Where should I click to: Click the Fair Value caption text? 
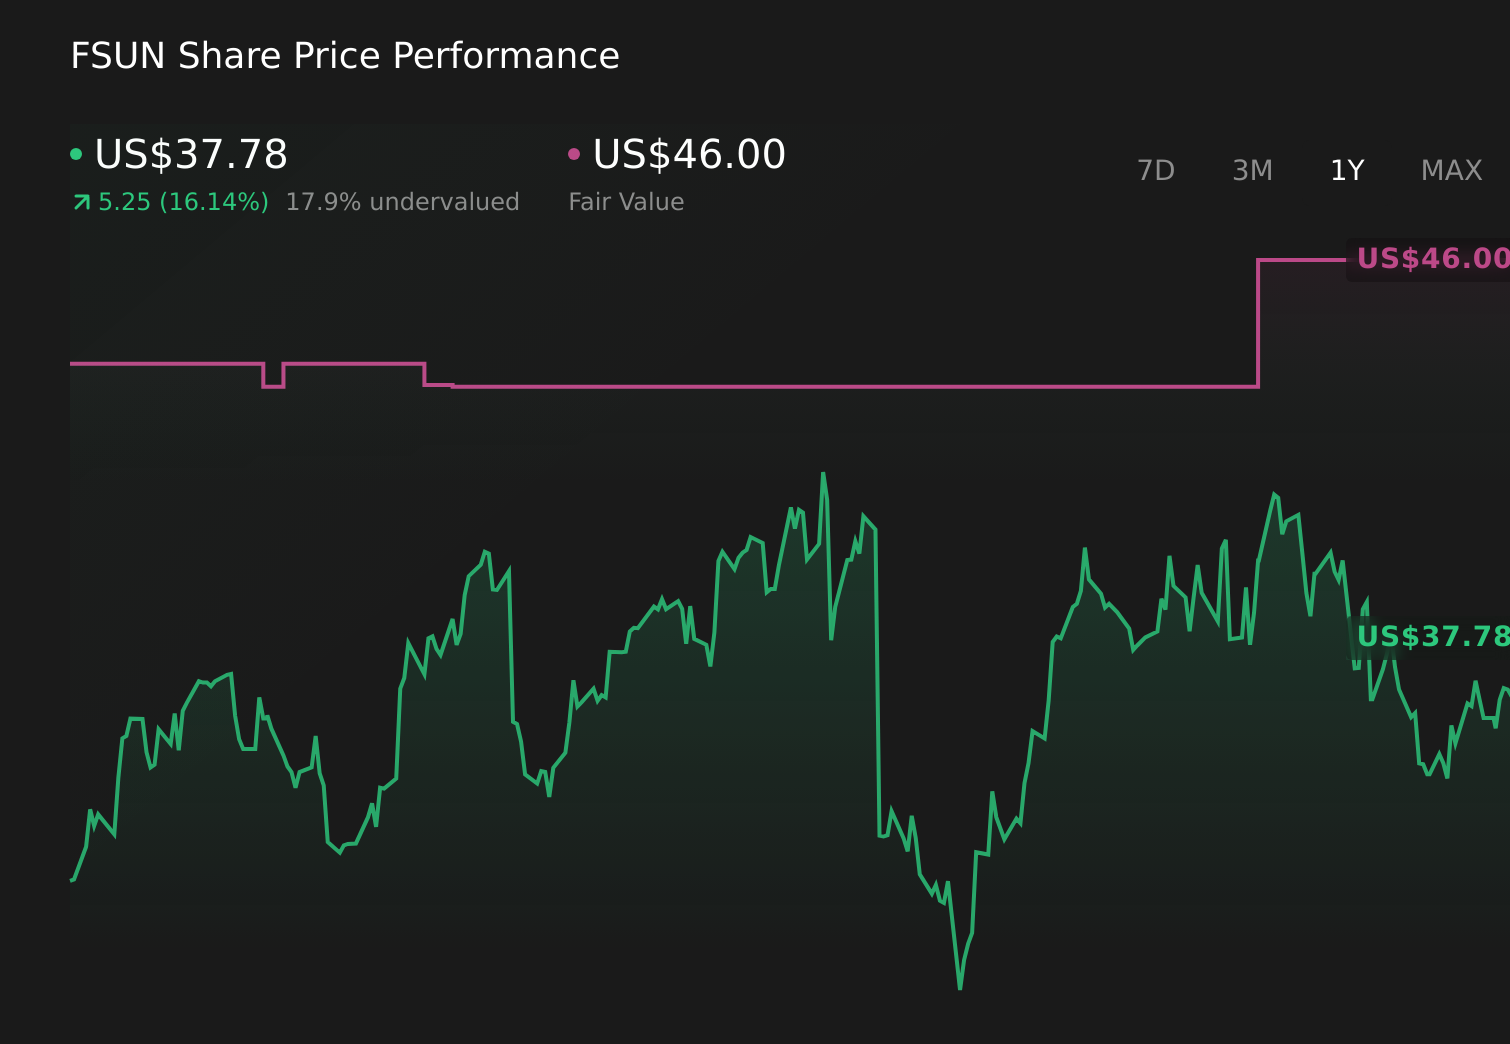pyautogui.click(x=625, y=201)
